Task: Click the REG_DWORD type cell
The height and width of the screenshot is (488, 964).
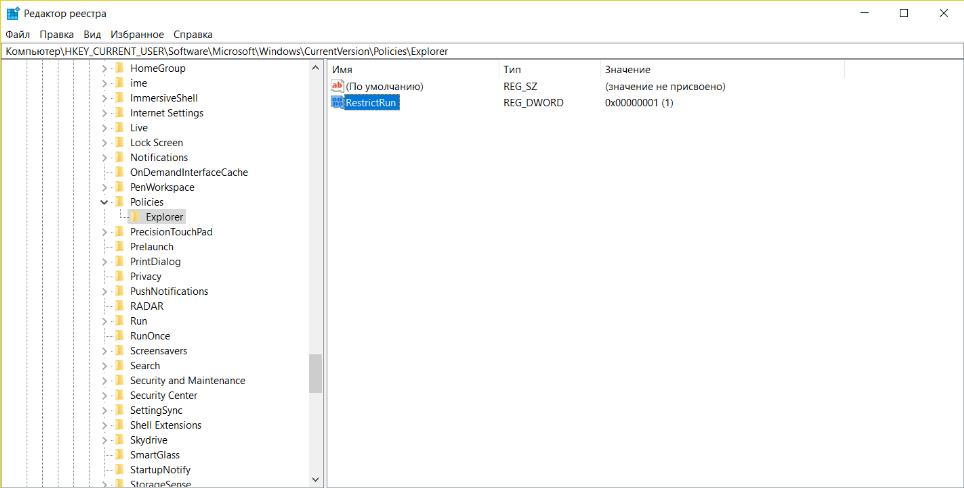Action: (533, 103)
